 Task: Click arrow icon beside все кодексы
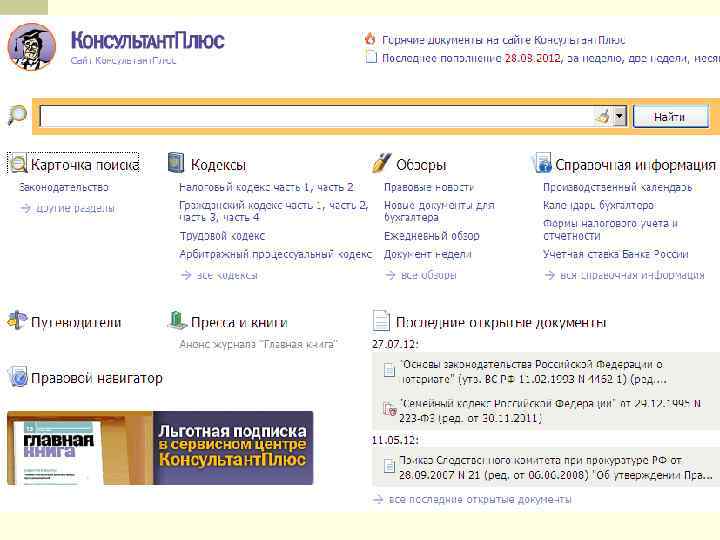coord(186,275)
